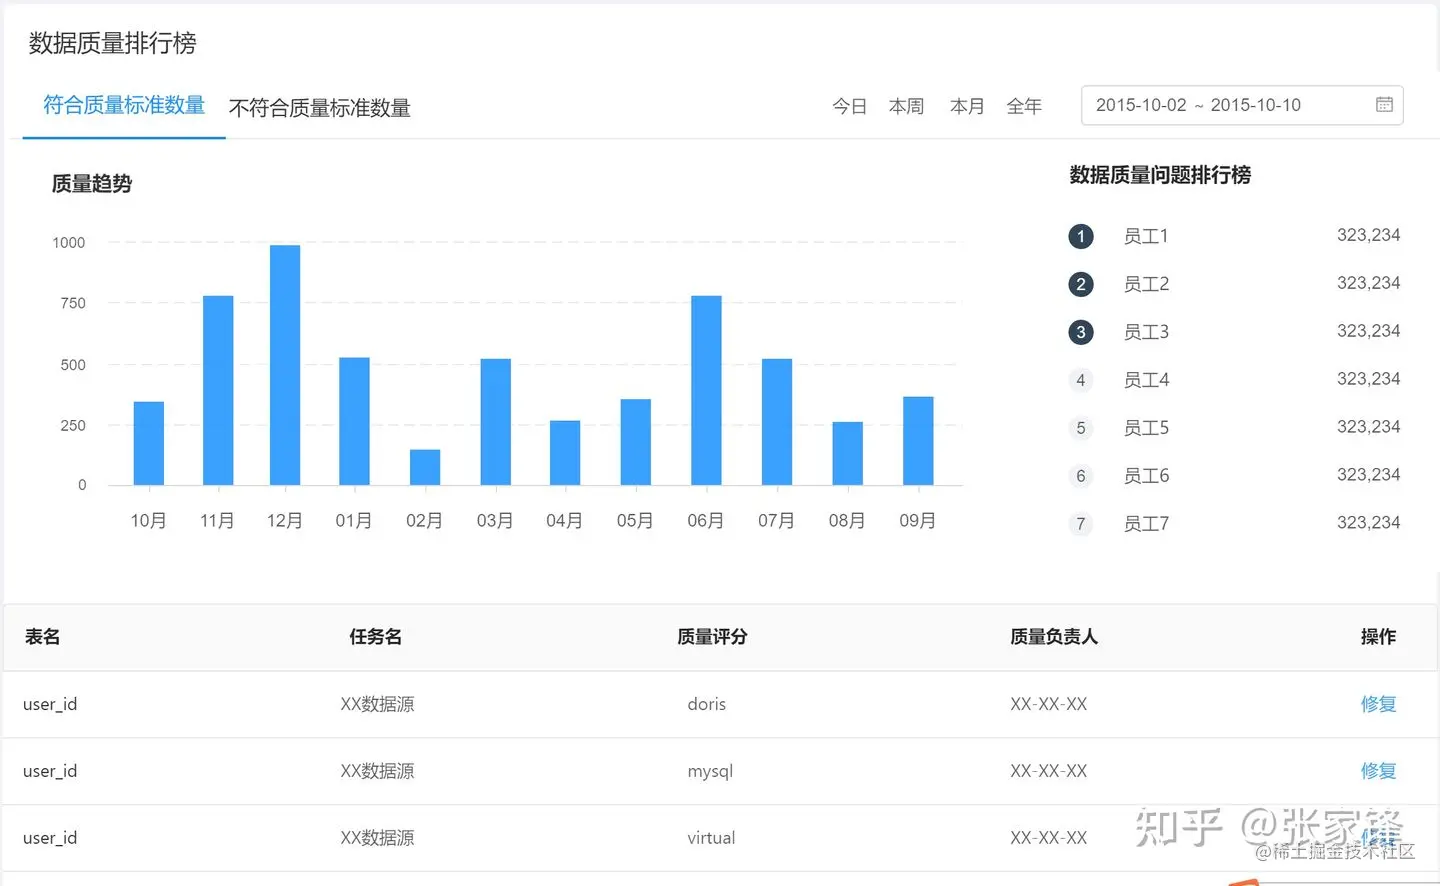
Task: Filter by 本周
Action: pyautogui.click(x=906, y=106)
